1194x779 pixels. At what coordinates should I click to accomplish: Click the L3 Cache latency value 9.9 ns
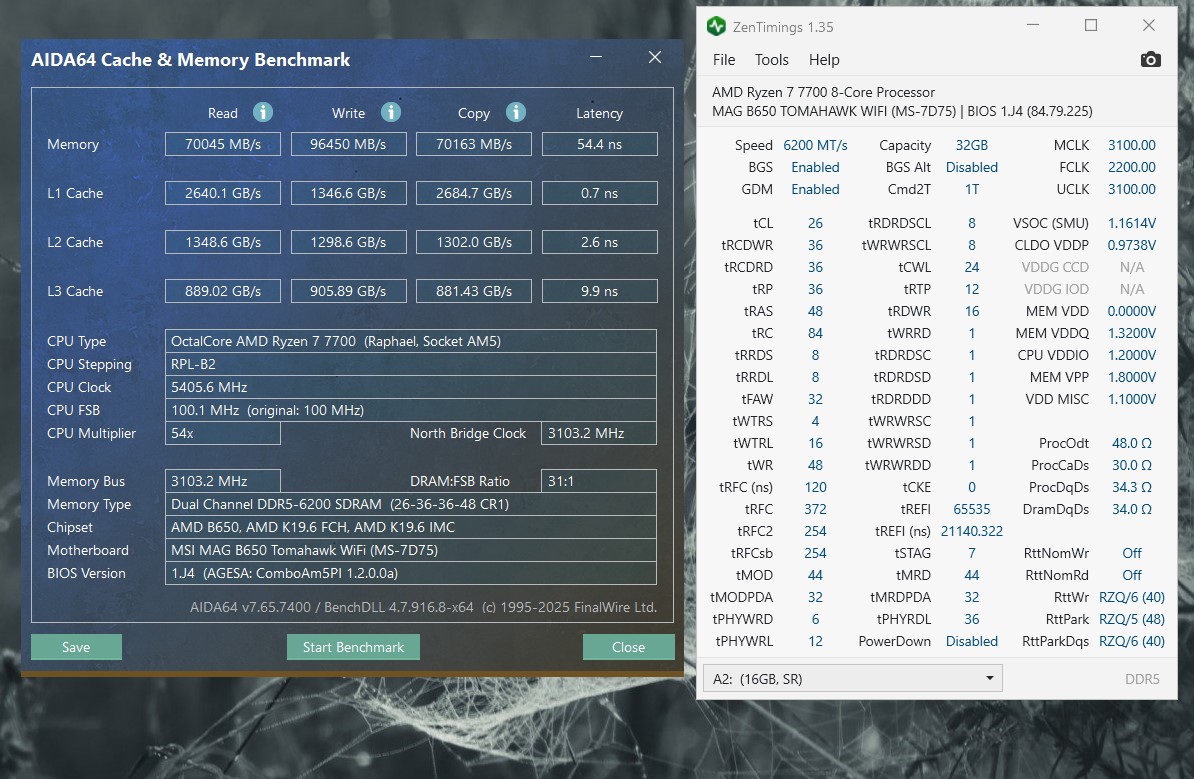coord(599,291)
